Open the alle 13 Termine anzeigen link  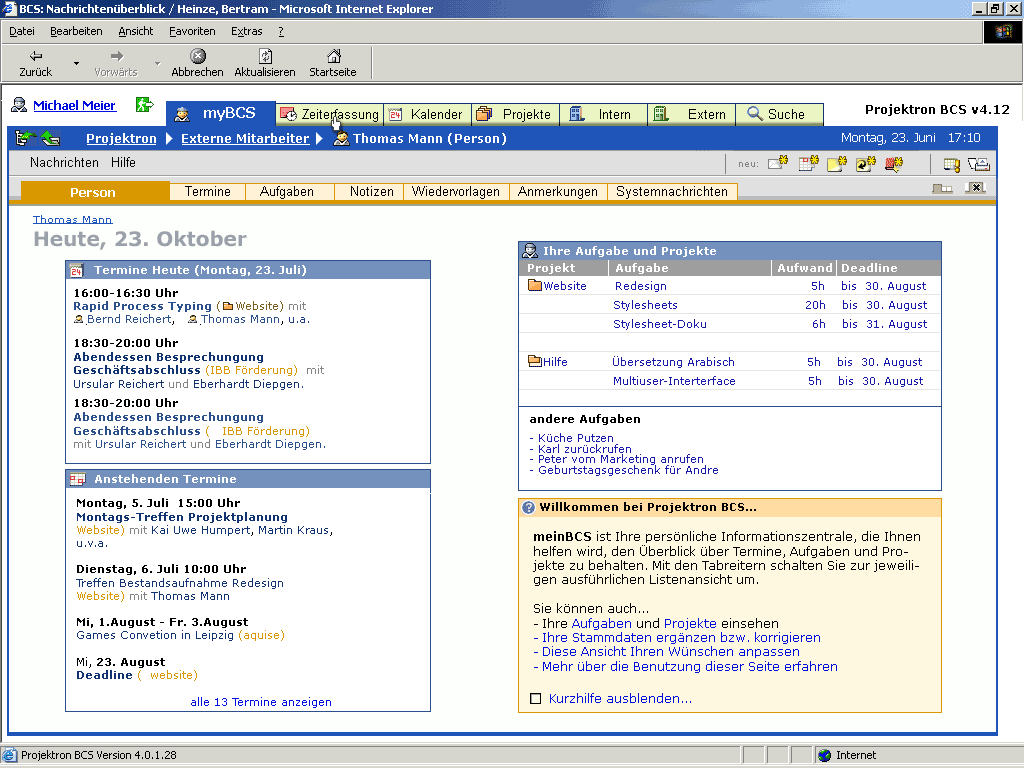tap(261, 702)
